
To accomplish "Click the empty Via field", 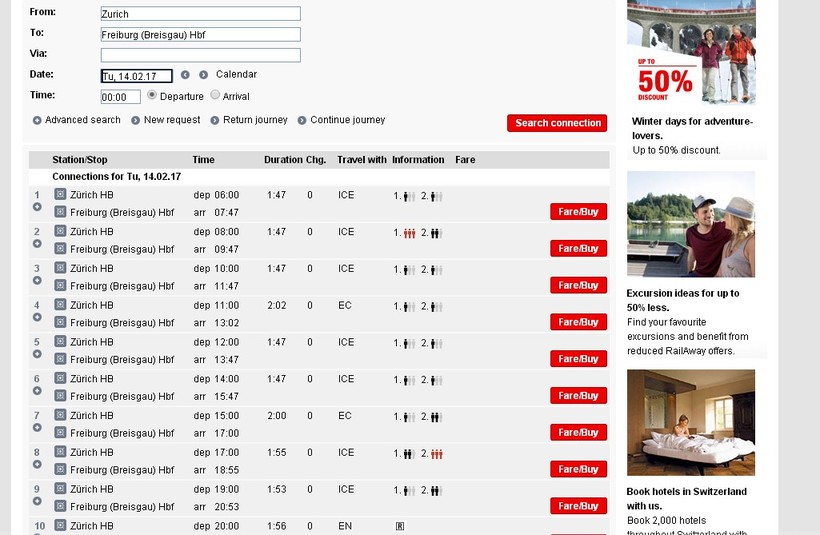I will [x=200, y=55].
